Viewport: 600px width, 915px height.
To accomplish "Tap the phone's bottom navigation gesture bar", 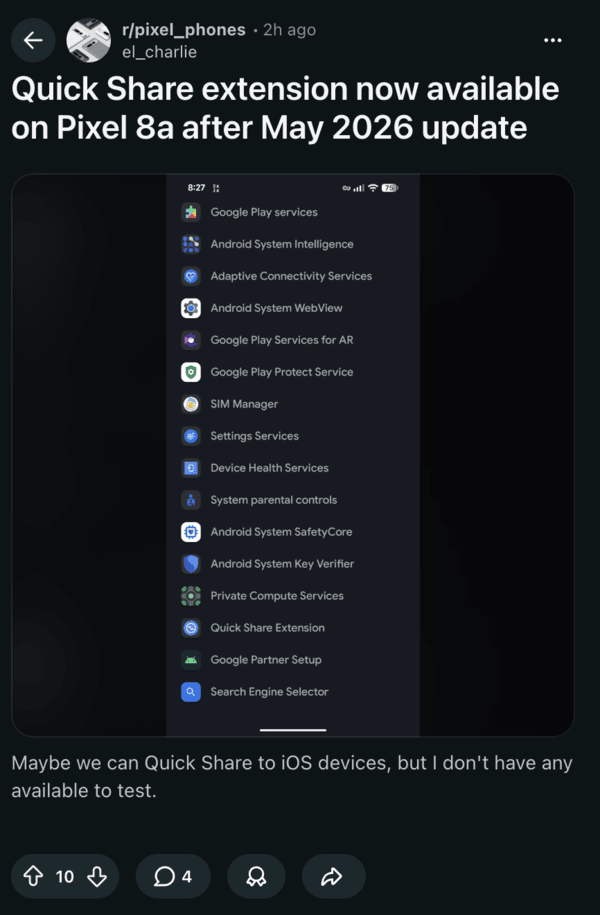I will [293, 729].
